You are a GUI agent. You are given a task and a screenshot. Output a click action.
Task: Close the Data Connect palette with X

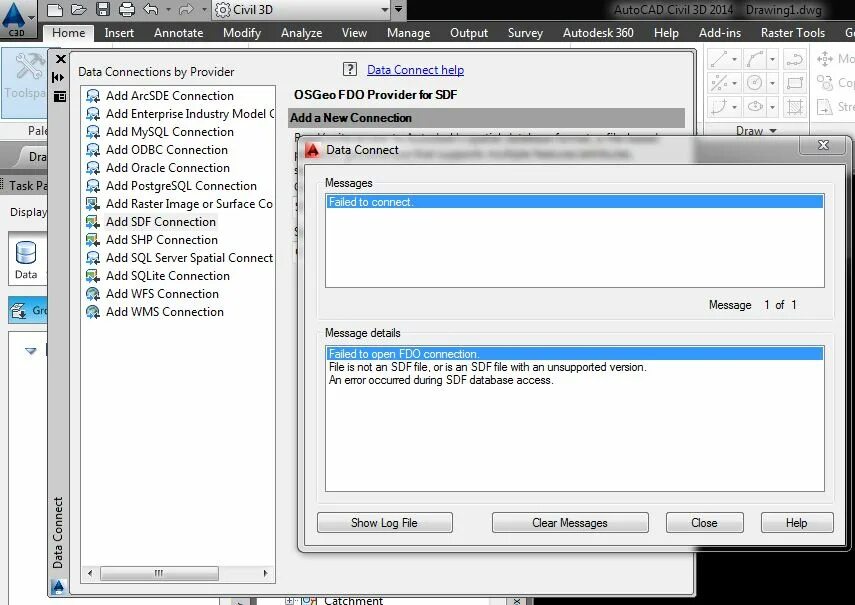point(61,59)
